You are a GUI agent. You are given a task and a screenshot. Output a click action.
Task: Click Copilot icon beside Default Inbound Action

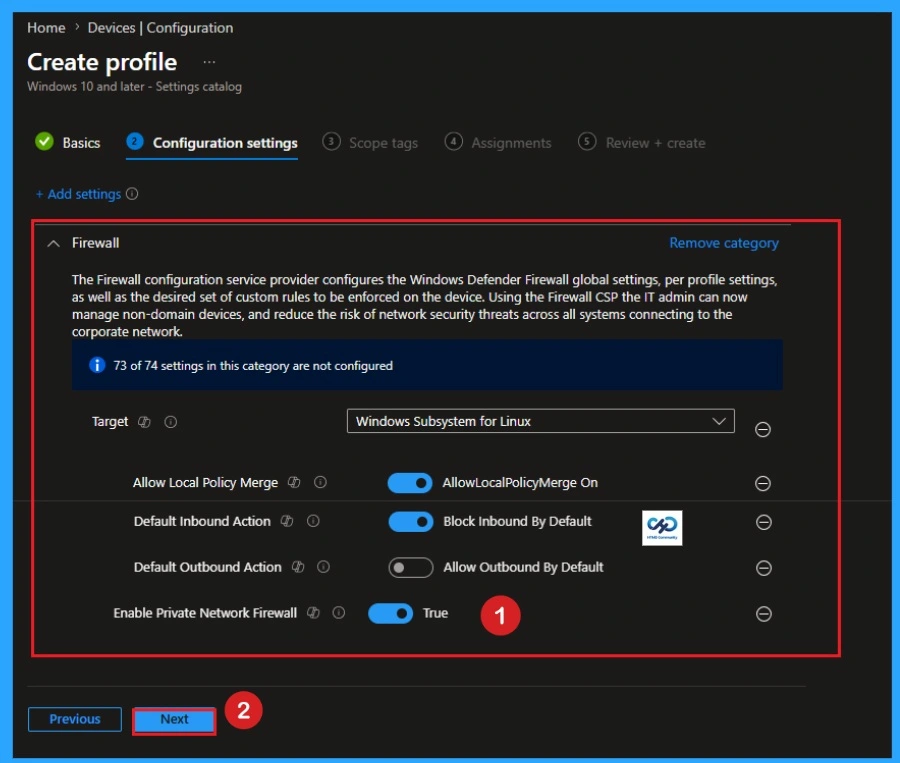click(286, 521)
